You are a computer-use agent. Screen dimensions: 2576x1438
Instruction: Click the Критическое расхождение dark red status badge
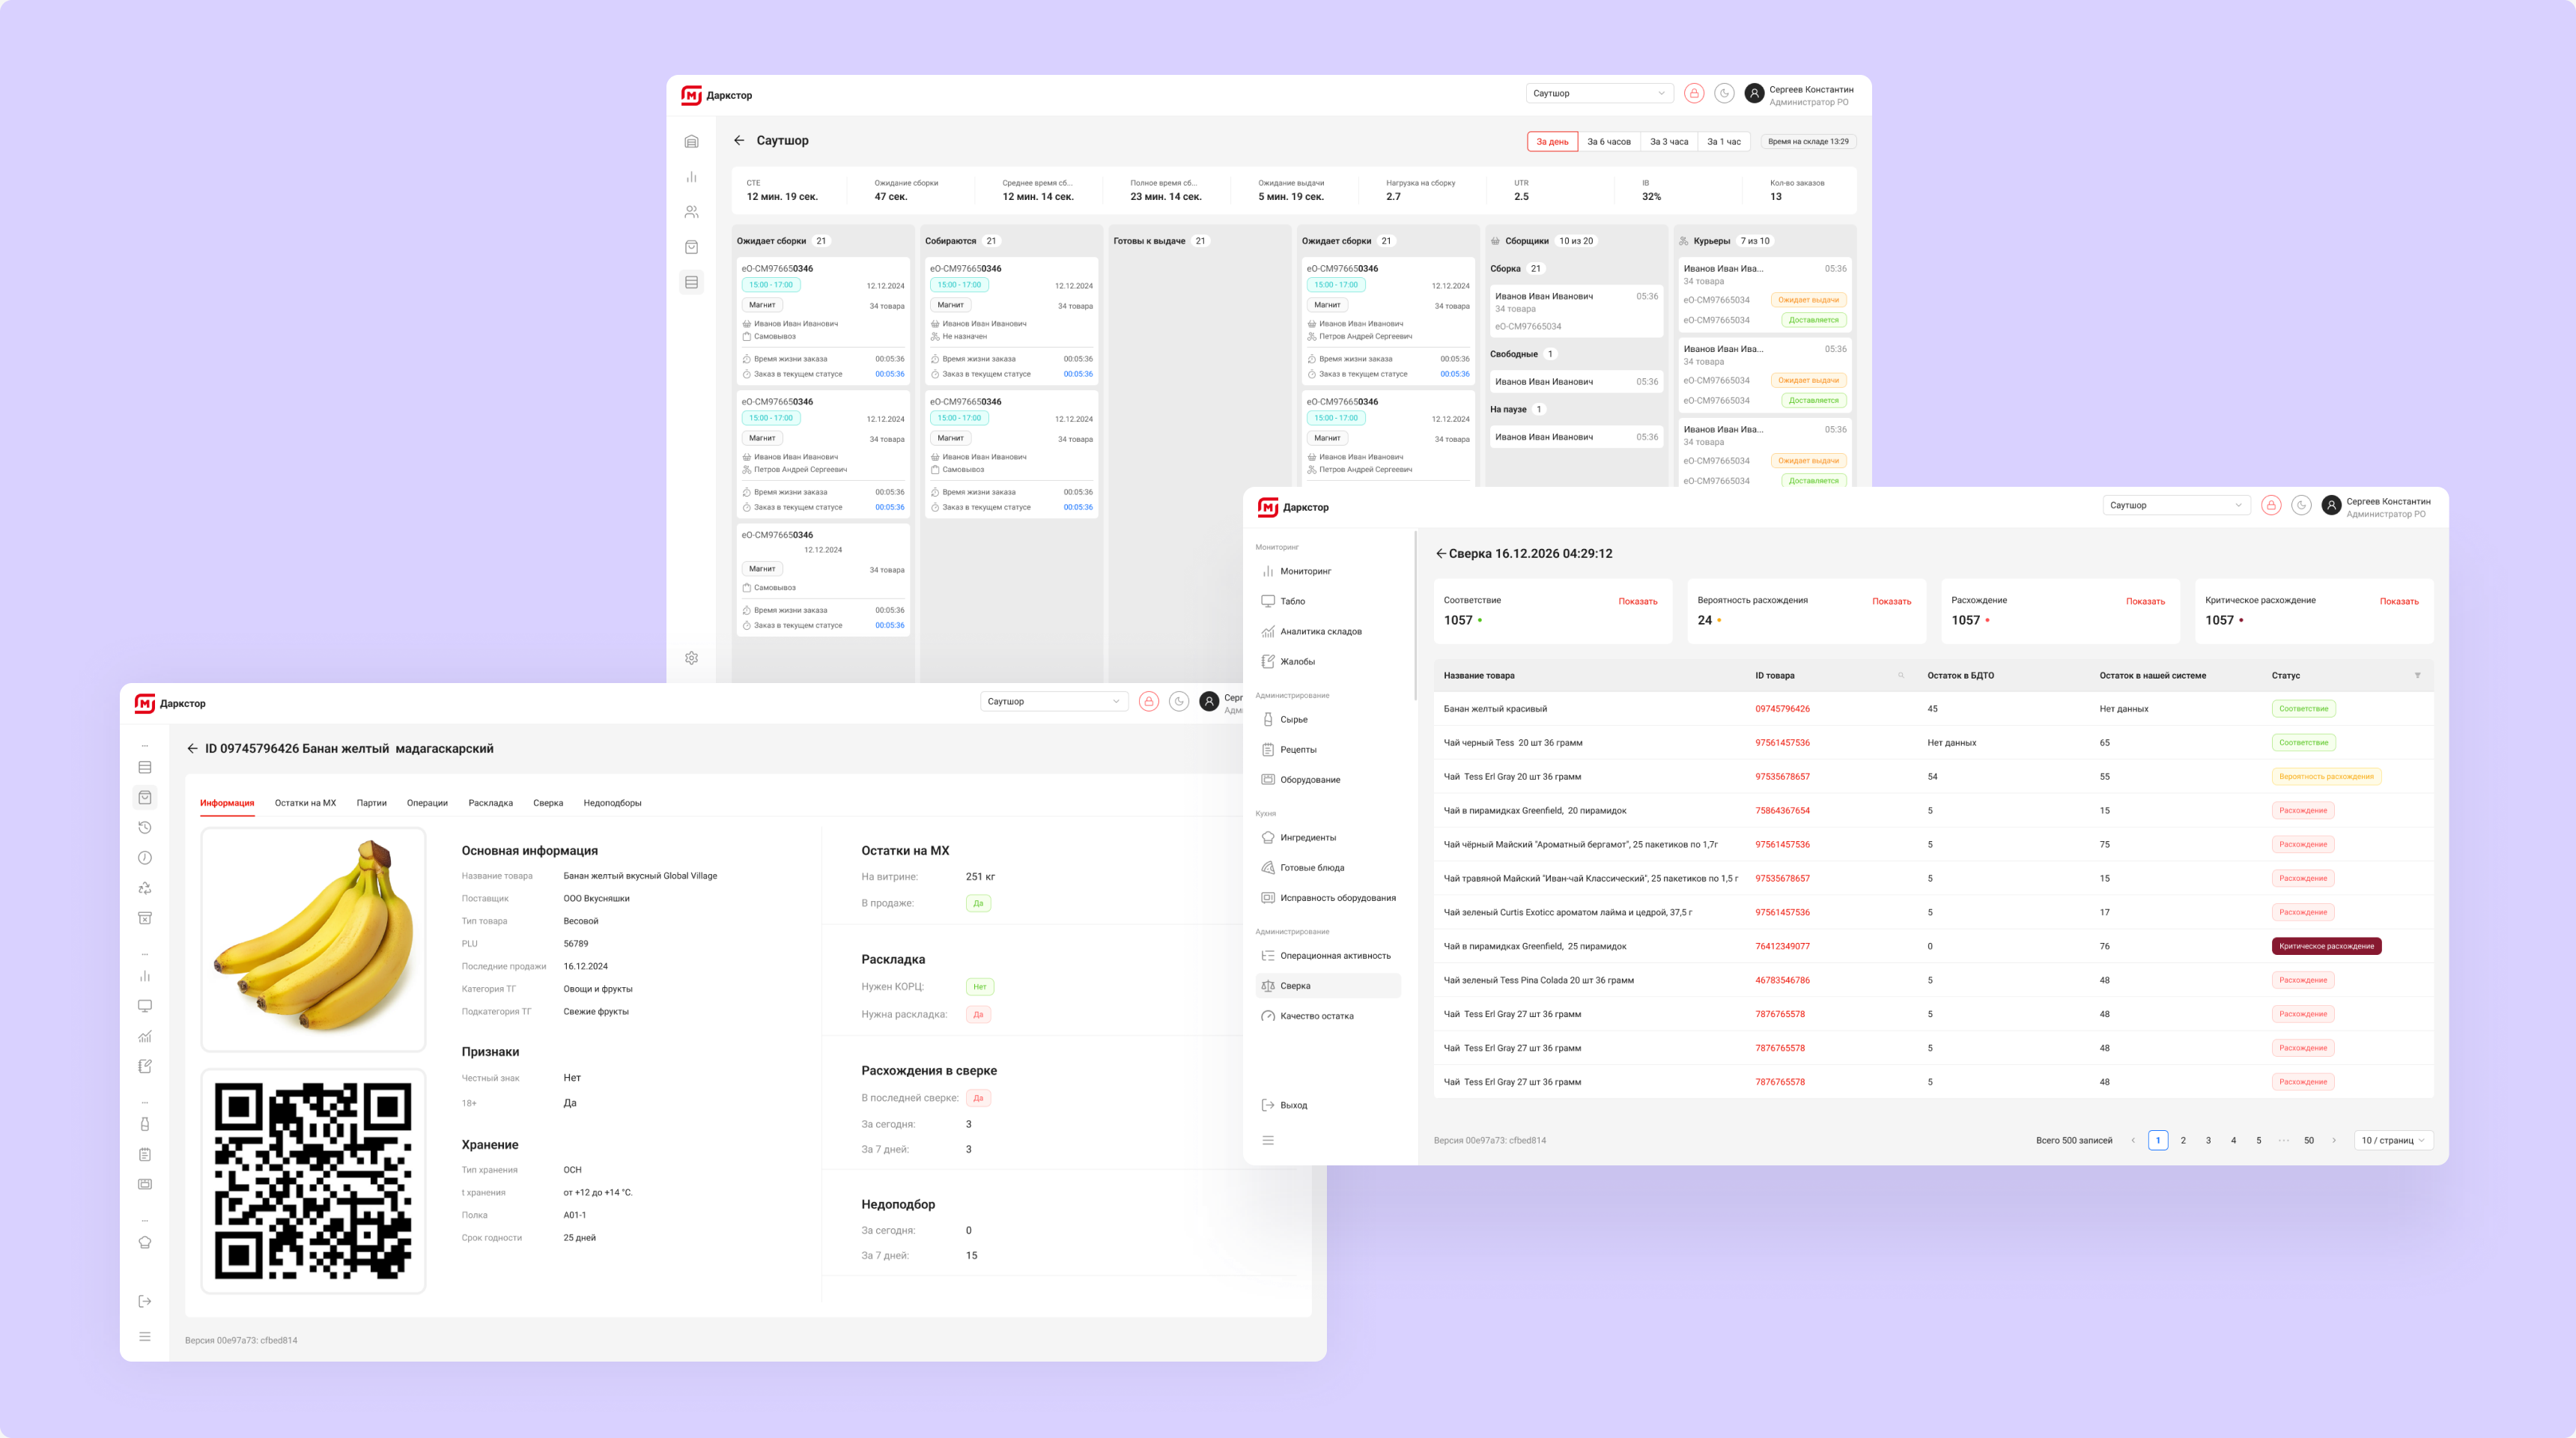click(x=2326, y=946)
